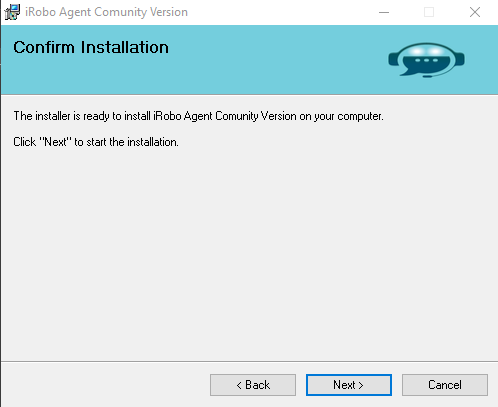This screenshot has height=407, width=498.
Task: Click the blank footer space left of Back
Action: [105, 385]
